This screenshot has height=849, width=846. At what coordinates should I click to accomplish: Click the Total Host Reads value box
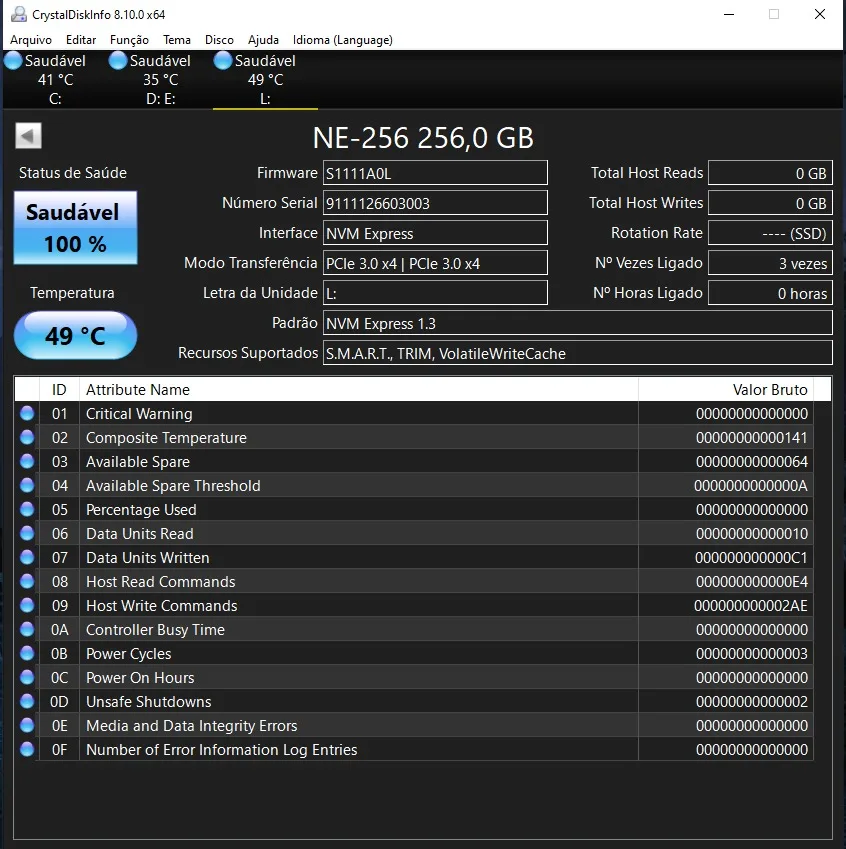(770, 173)
